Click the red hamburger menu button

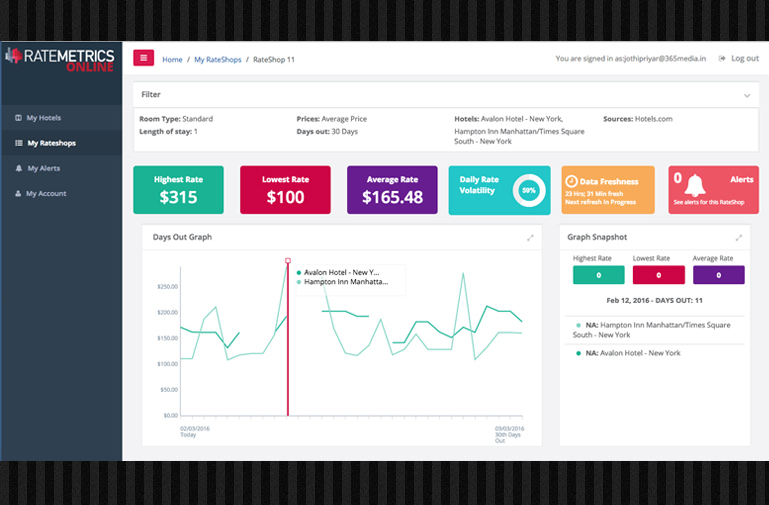pyautogui.click(x=143, y=58)
